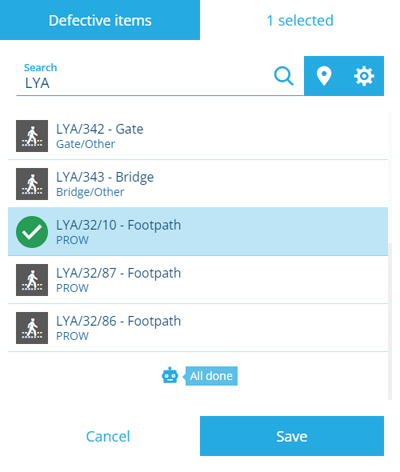Click the pedestrian icon for LYA/32/87 Footpath

pos(32,280)
